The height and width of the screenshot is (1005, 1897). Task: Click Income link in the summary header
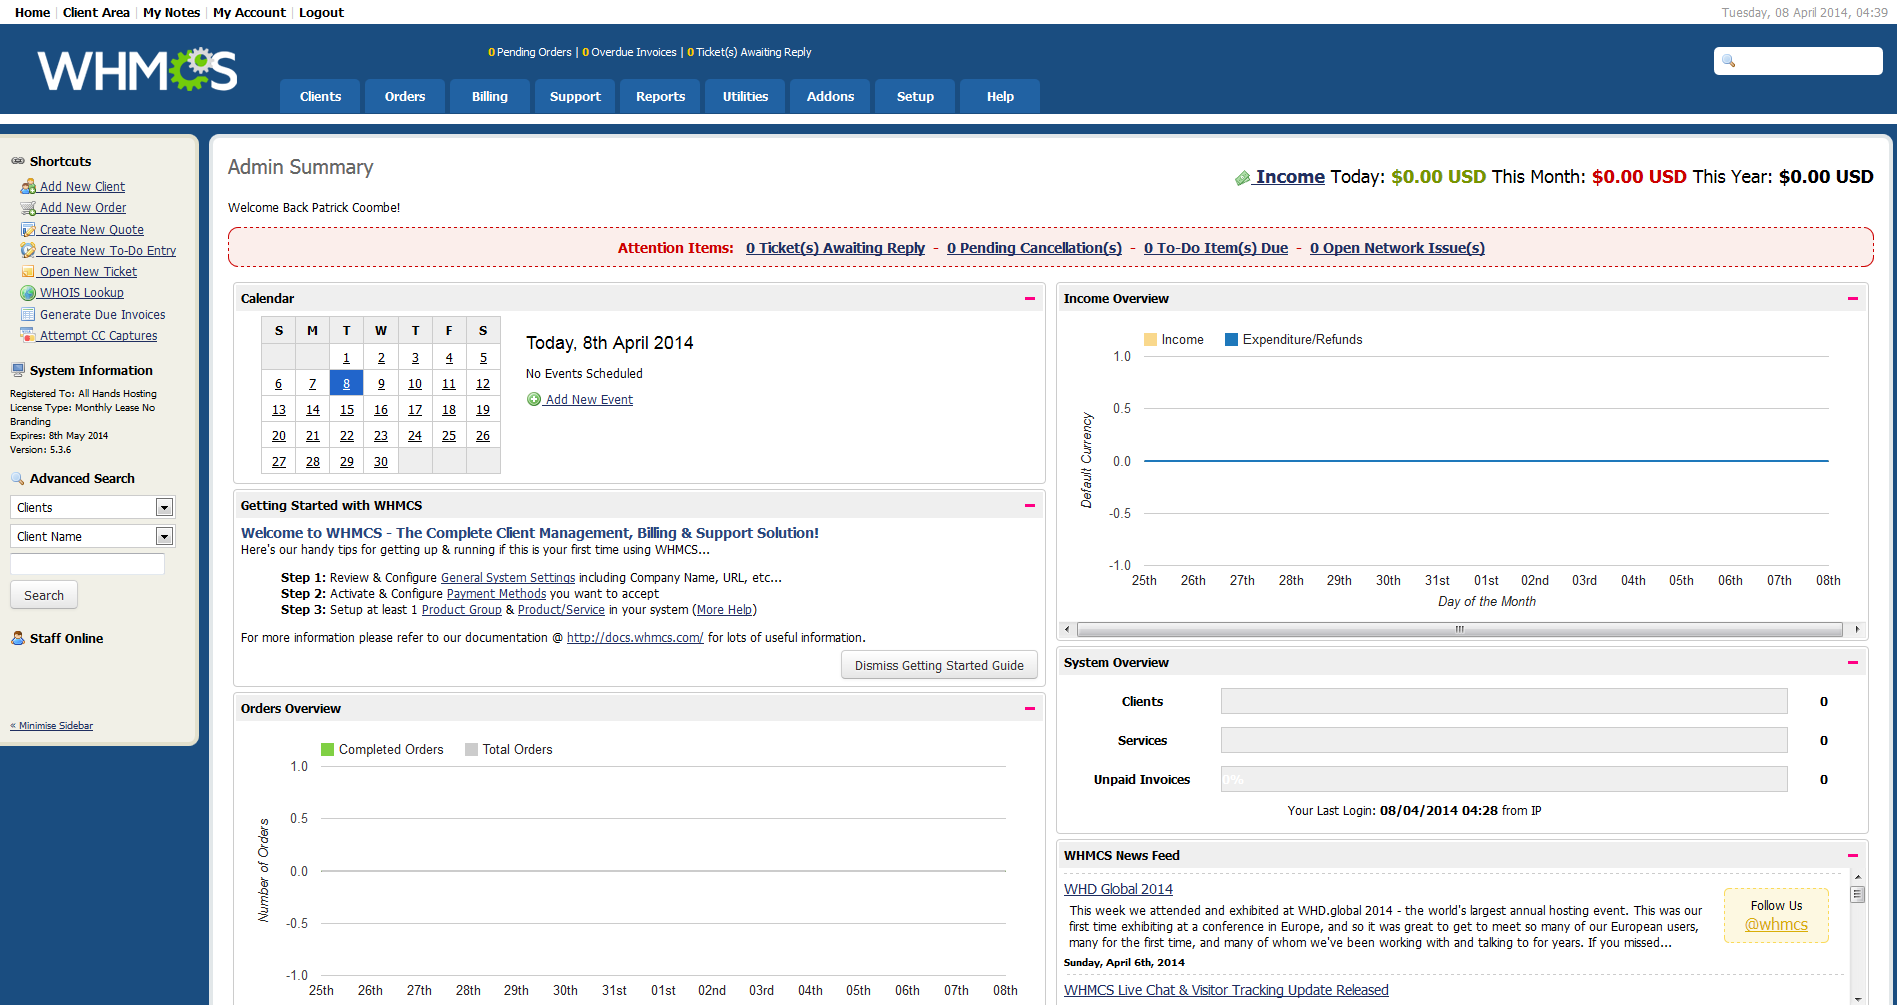point(1290,177)
